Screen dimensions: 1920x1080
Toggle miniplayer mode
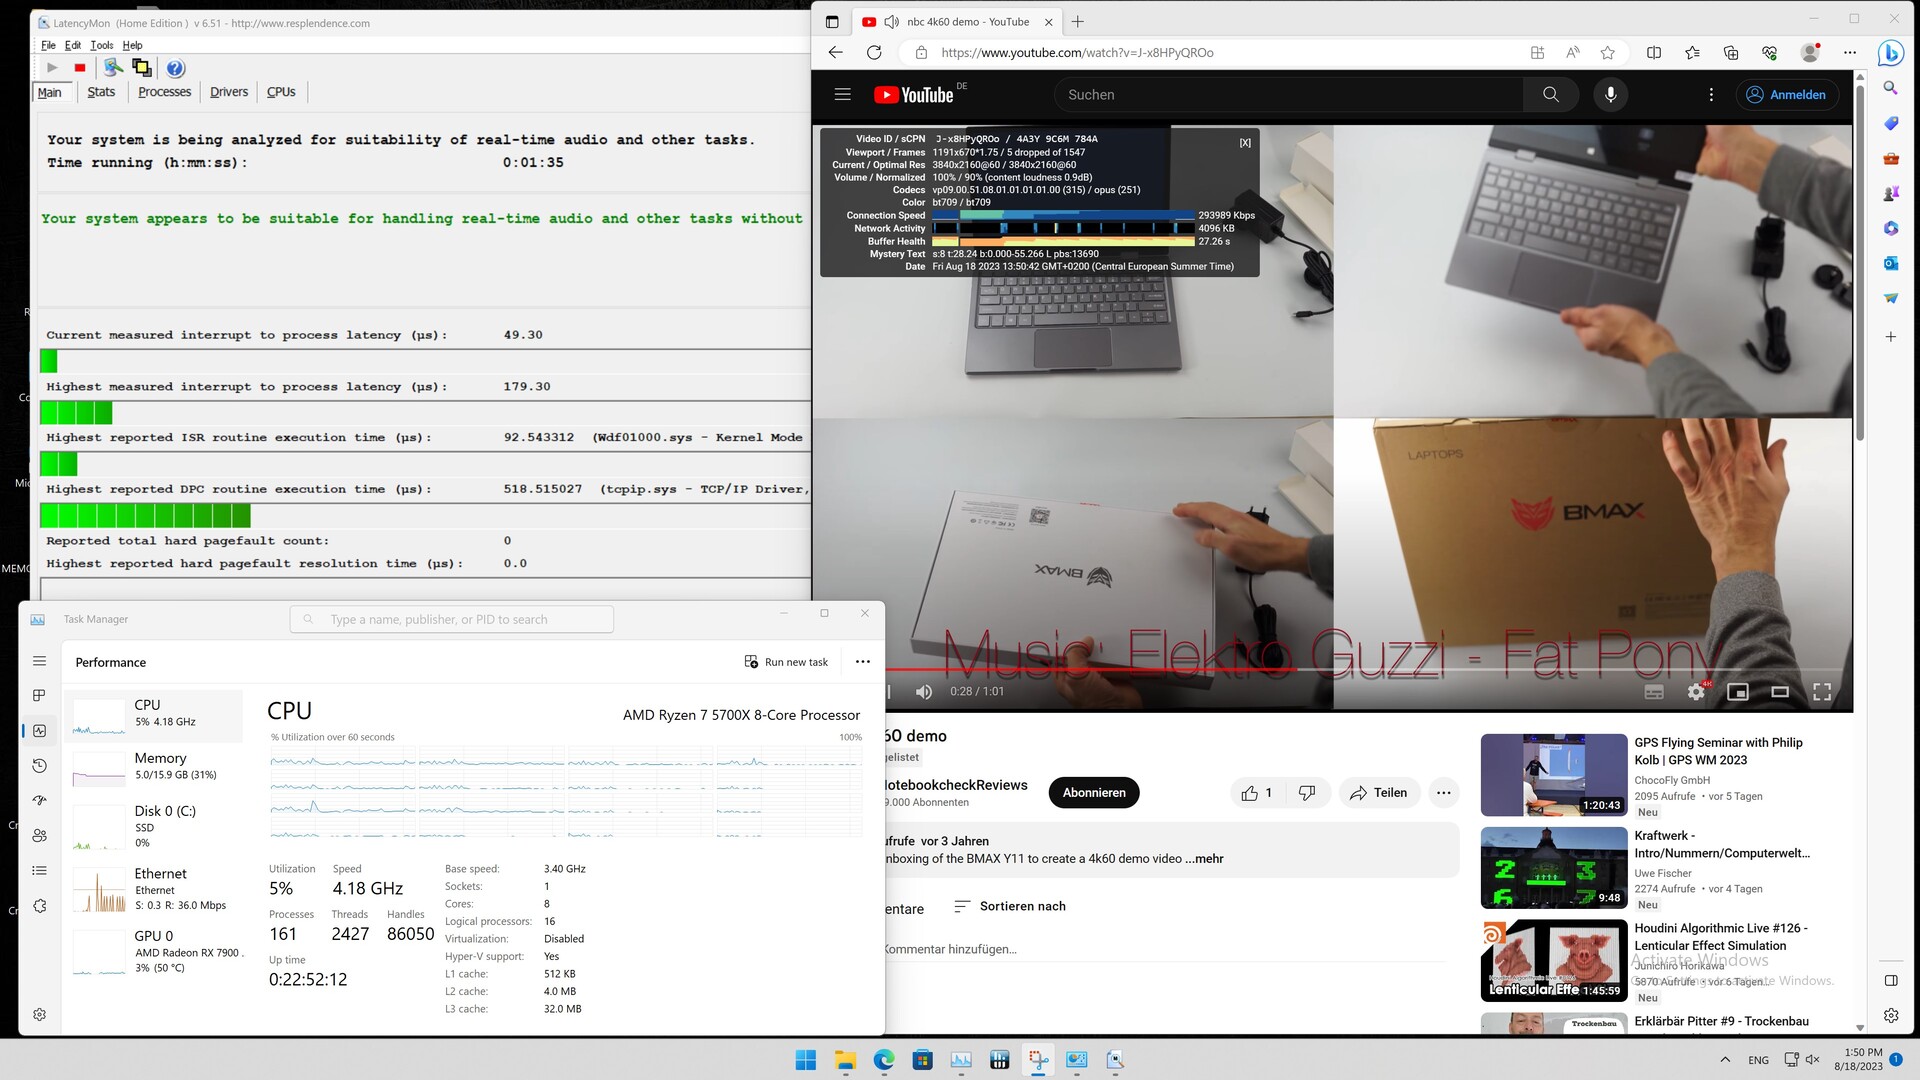(1738, 692)
